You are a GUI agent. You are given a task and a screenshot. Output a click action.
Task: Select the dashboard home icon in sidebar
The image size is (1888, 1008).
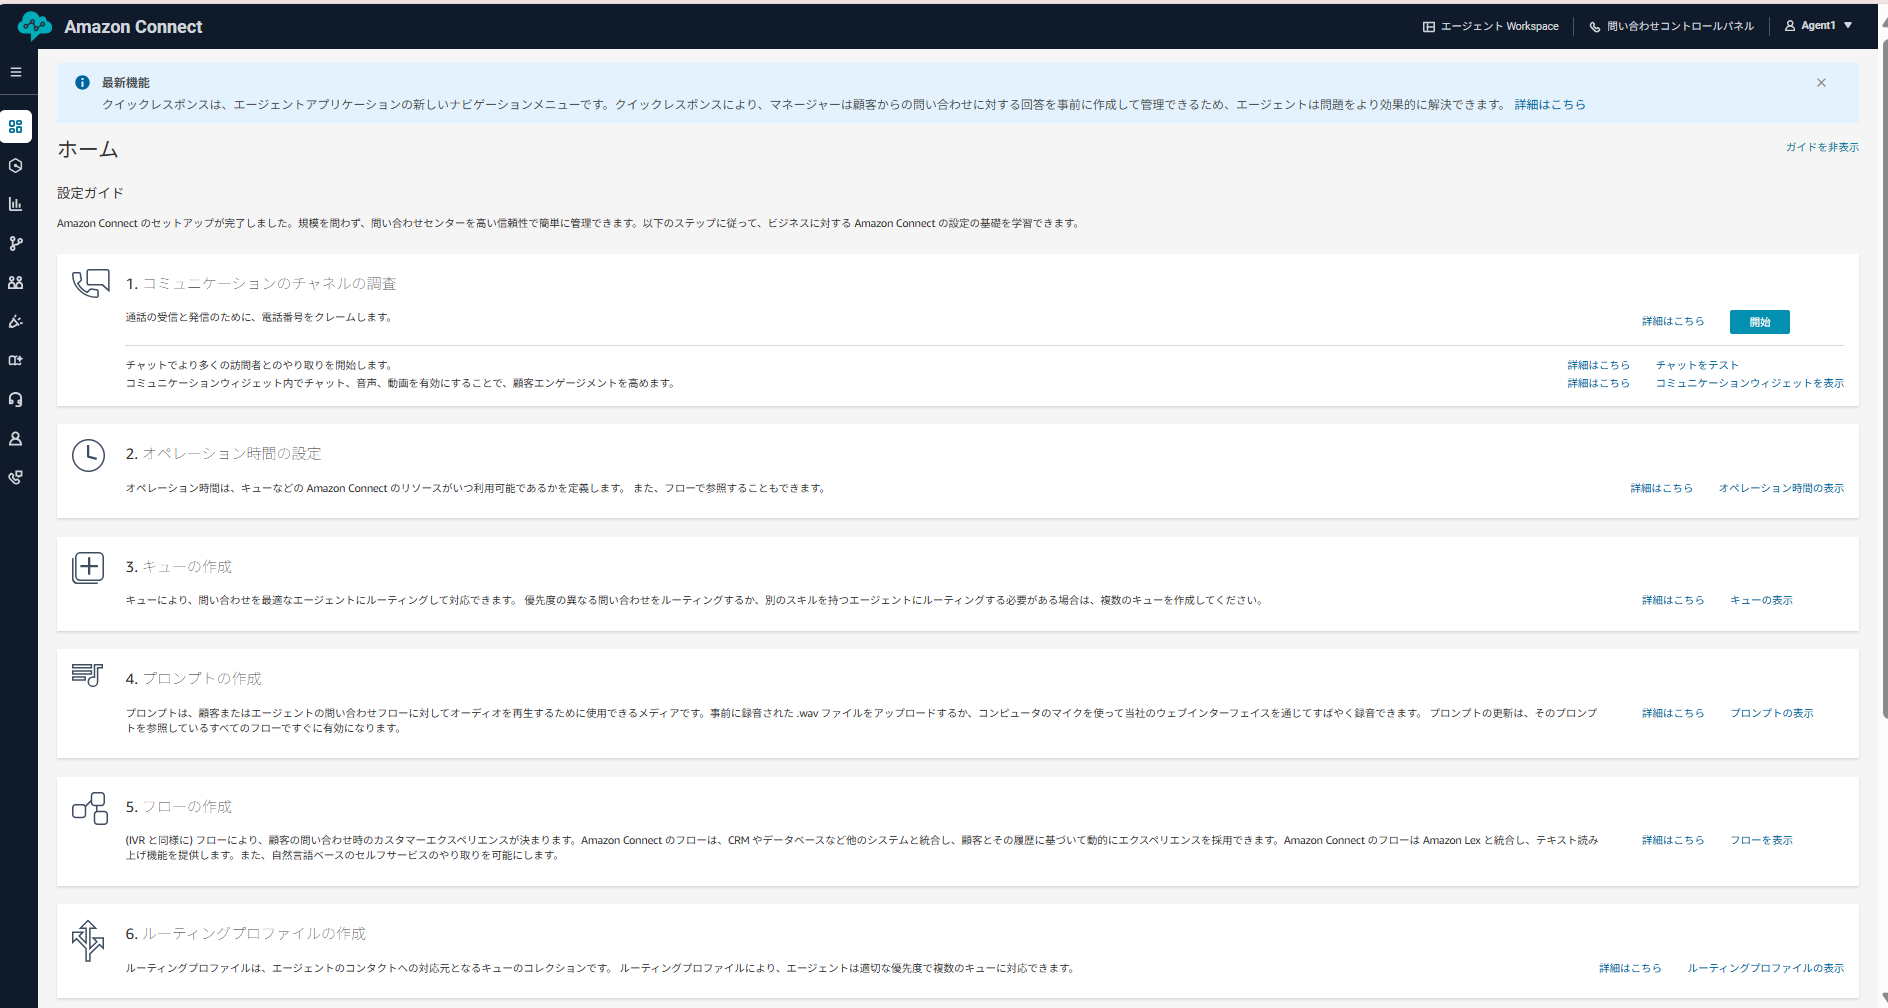[16, 127]
